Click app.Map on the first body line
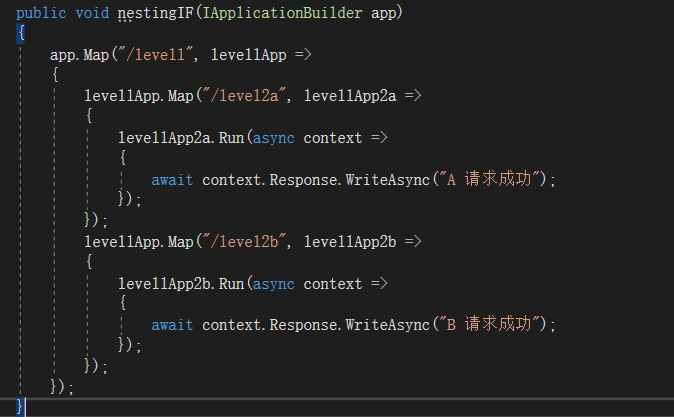 80,55
